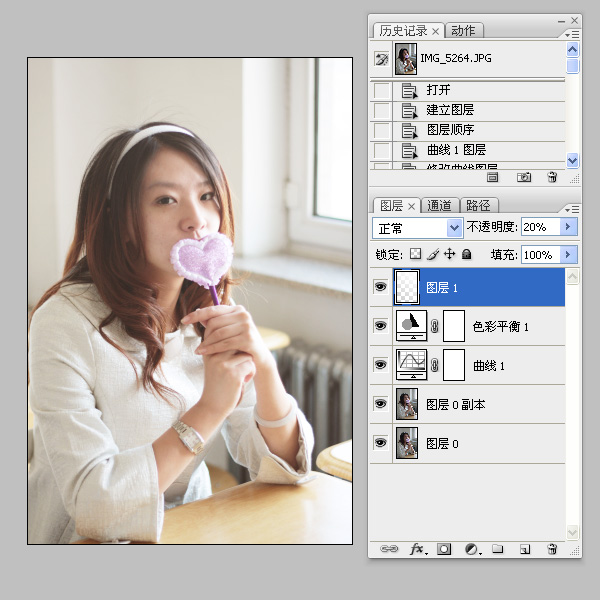
Task: Create a new layer group folder
Action: tap(497, 549)
